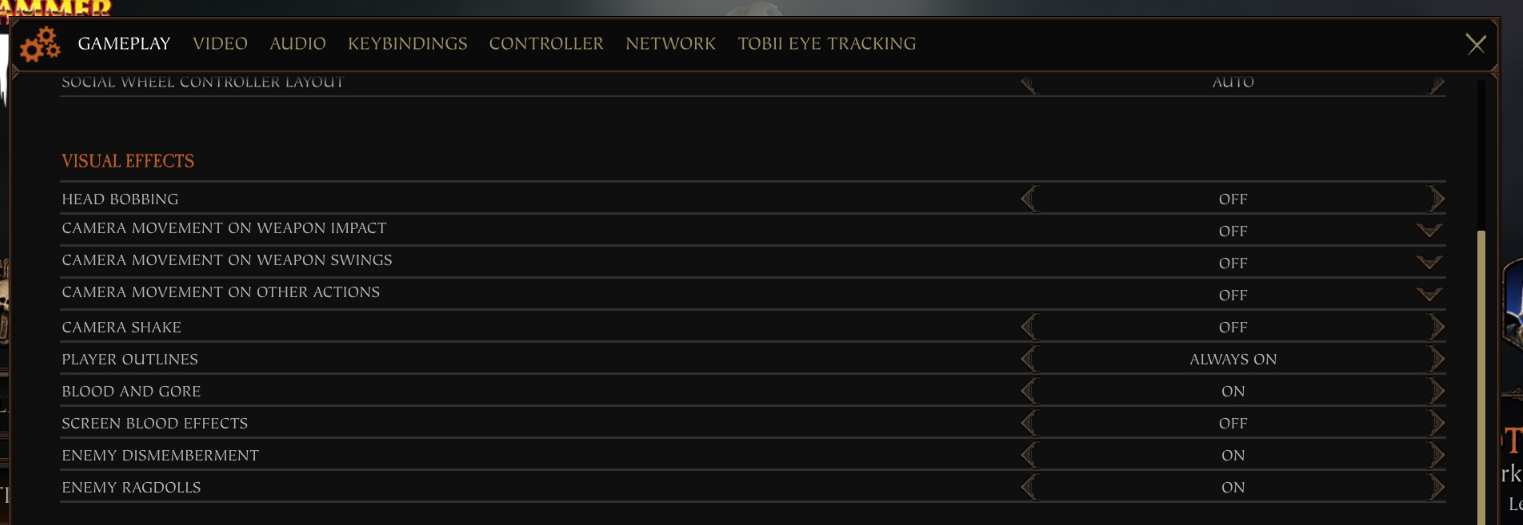The height and width of the screenshot is (525, 1523).
Task: Click left arrow for Head Bobbing
Action: tap(1029, 199)
